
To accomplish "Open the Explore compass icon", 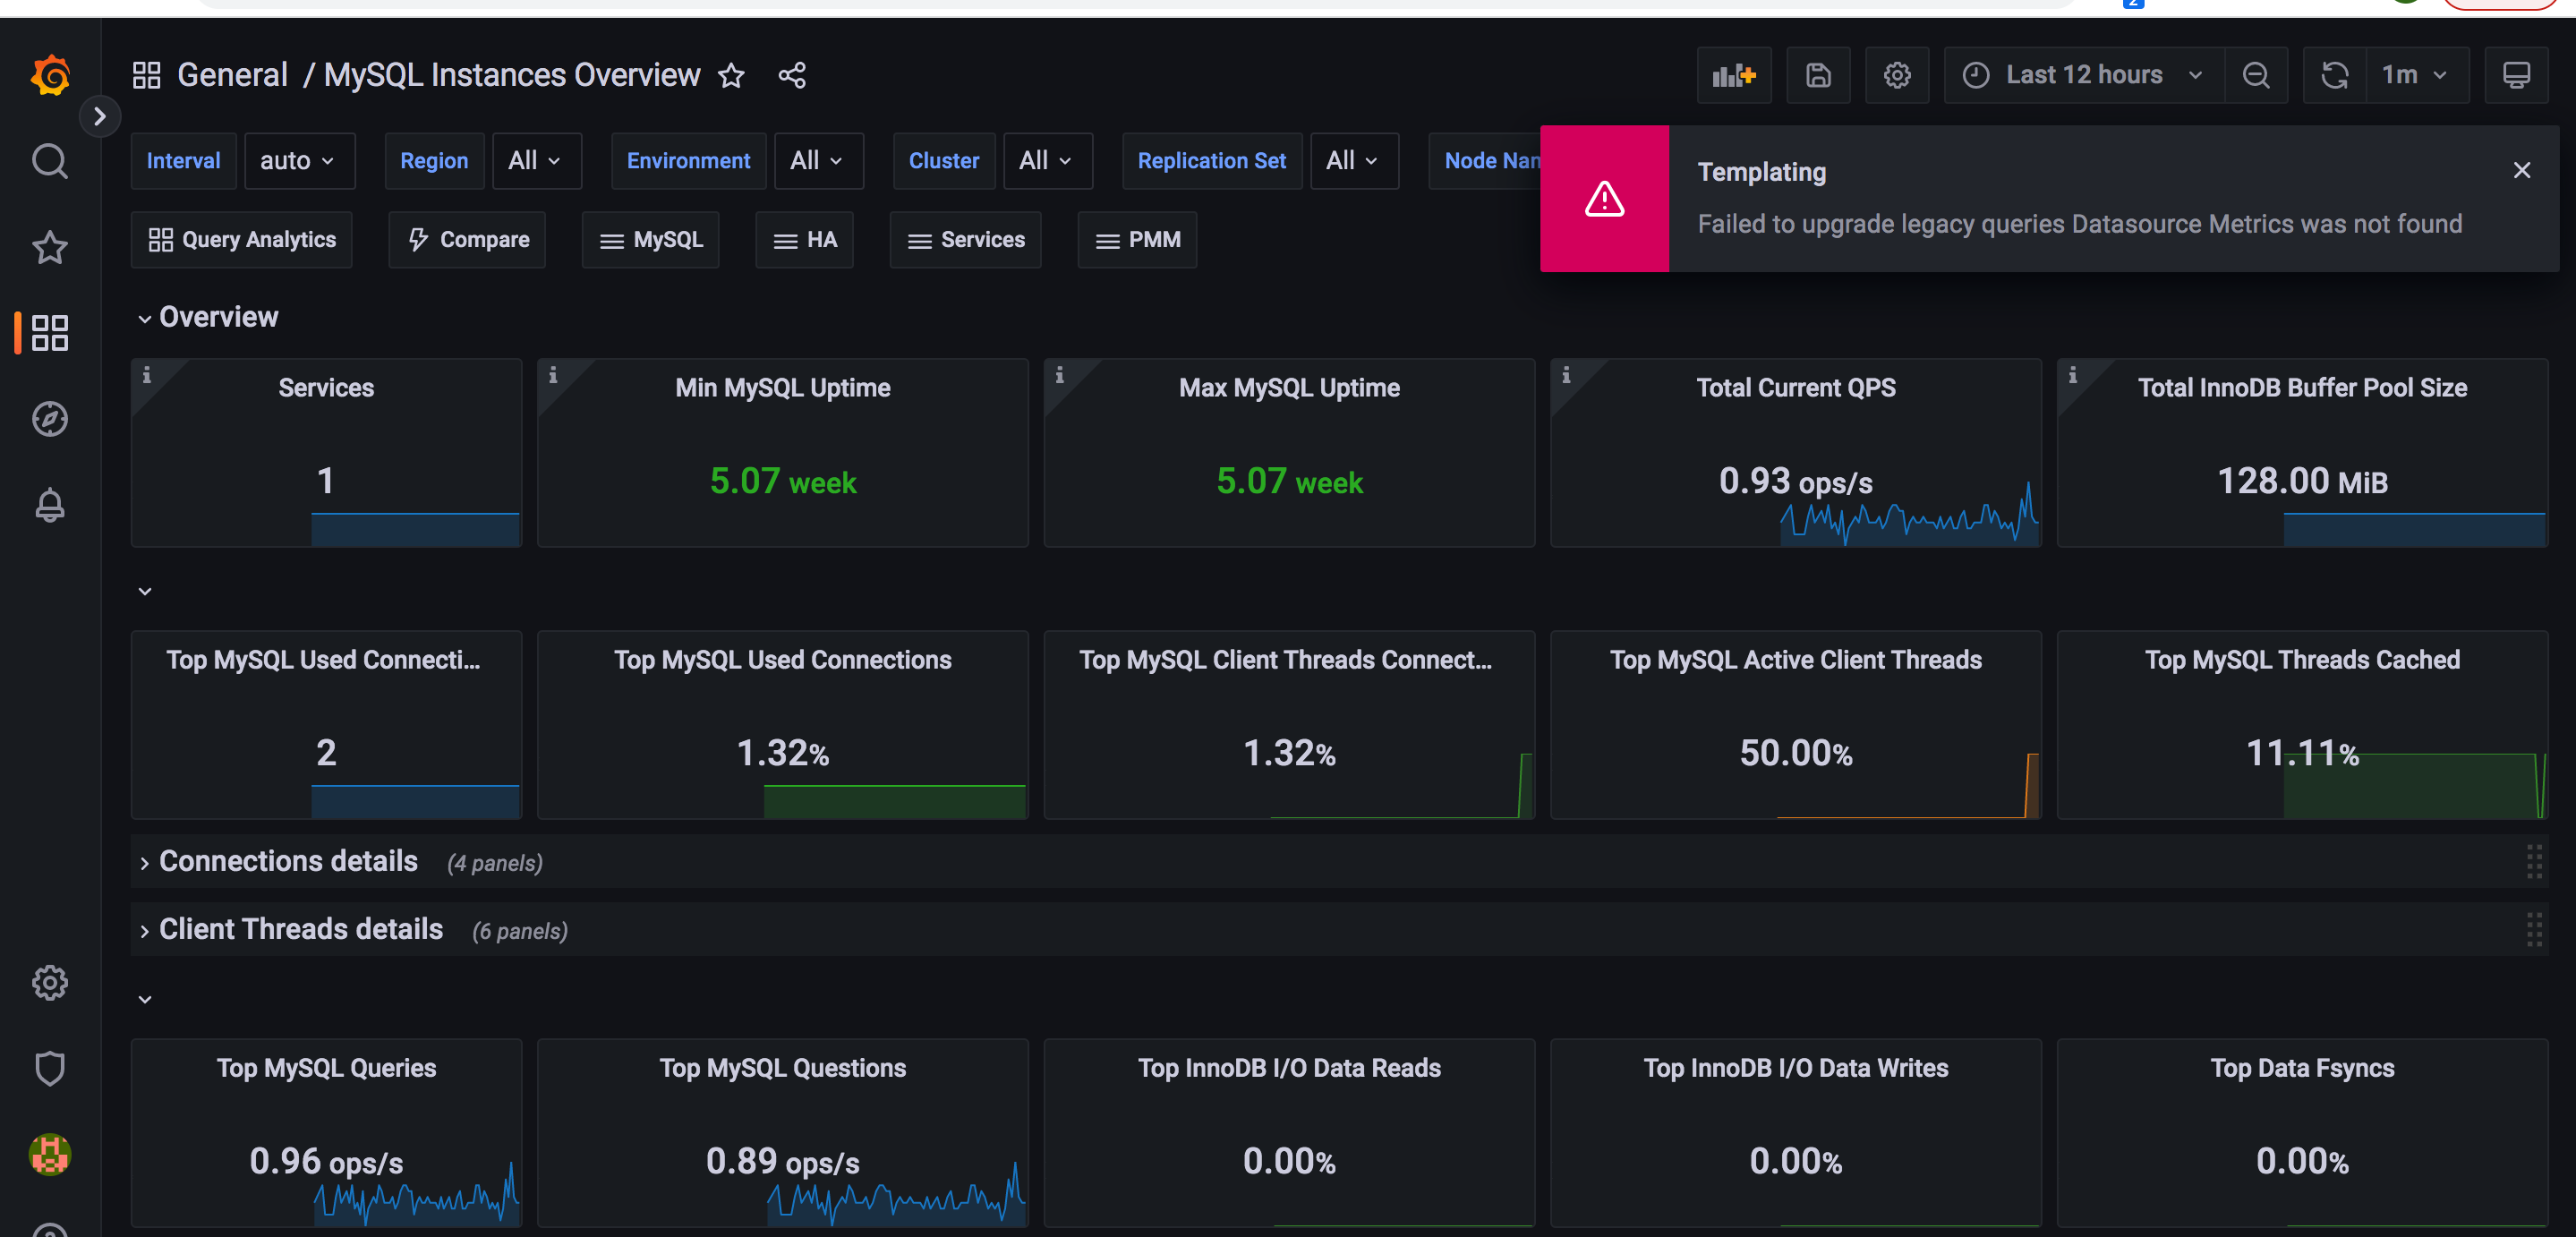I will click(50, 419).
